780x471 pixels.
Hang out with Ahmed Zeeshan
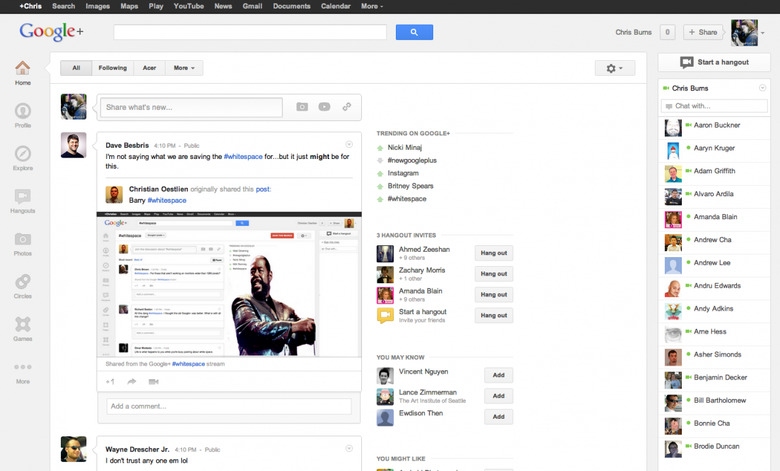493,253
